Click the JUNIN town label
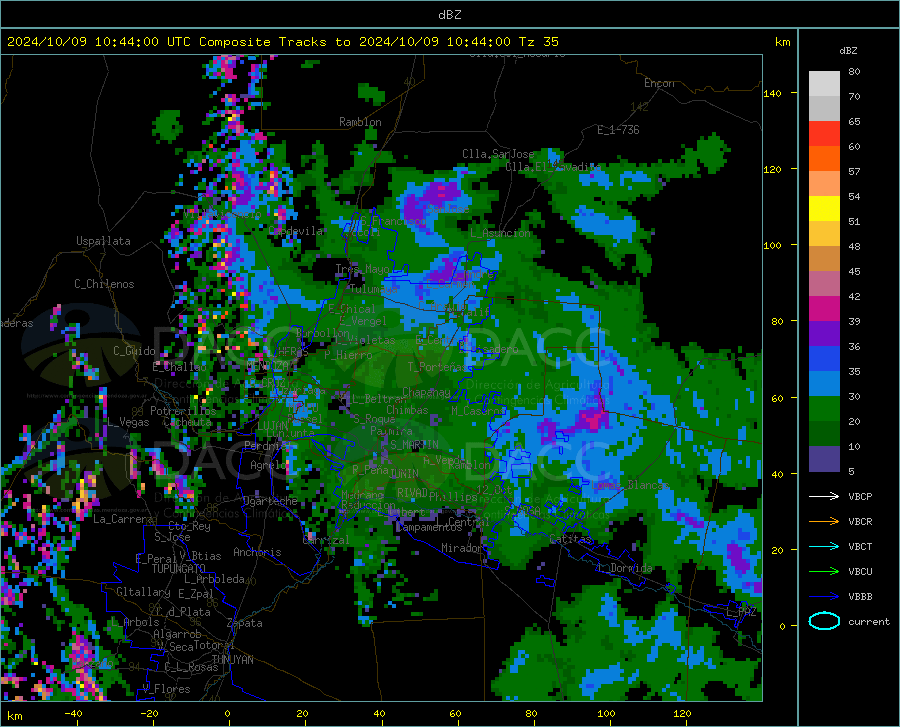900x727 pixels. pos(404,474)
